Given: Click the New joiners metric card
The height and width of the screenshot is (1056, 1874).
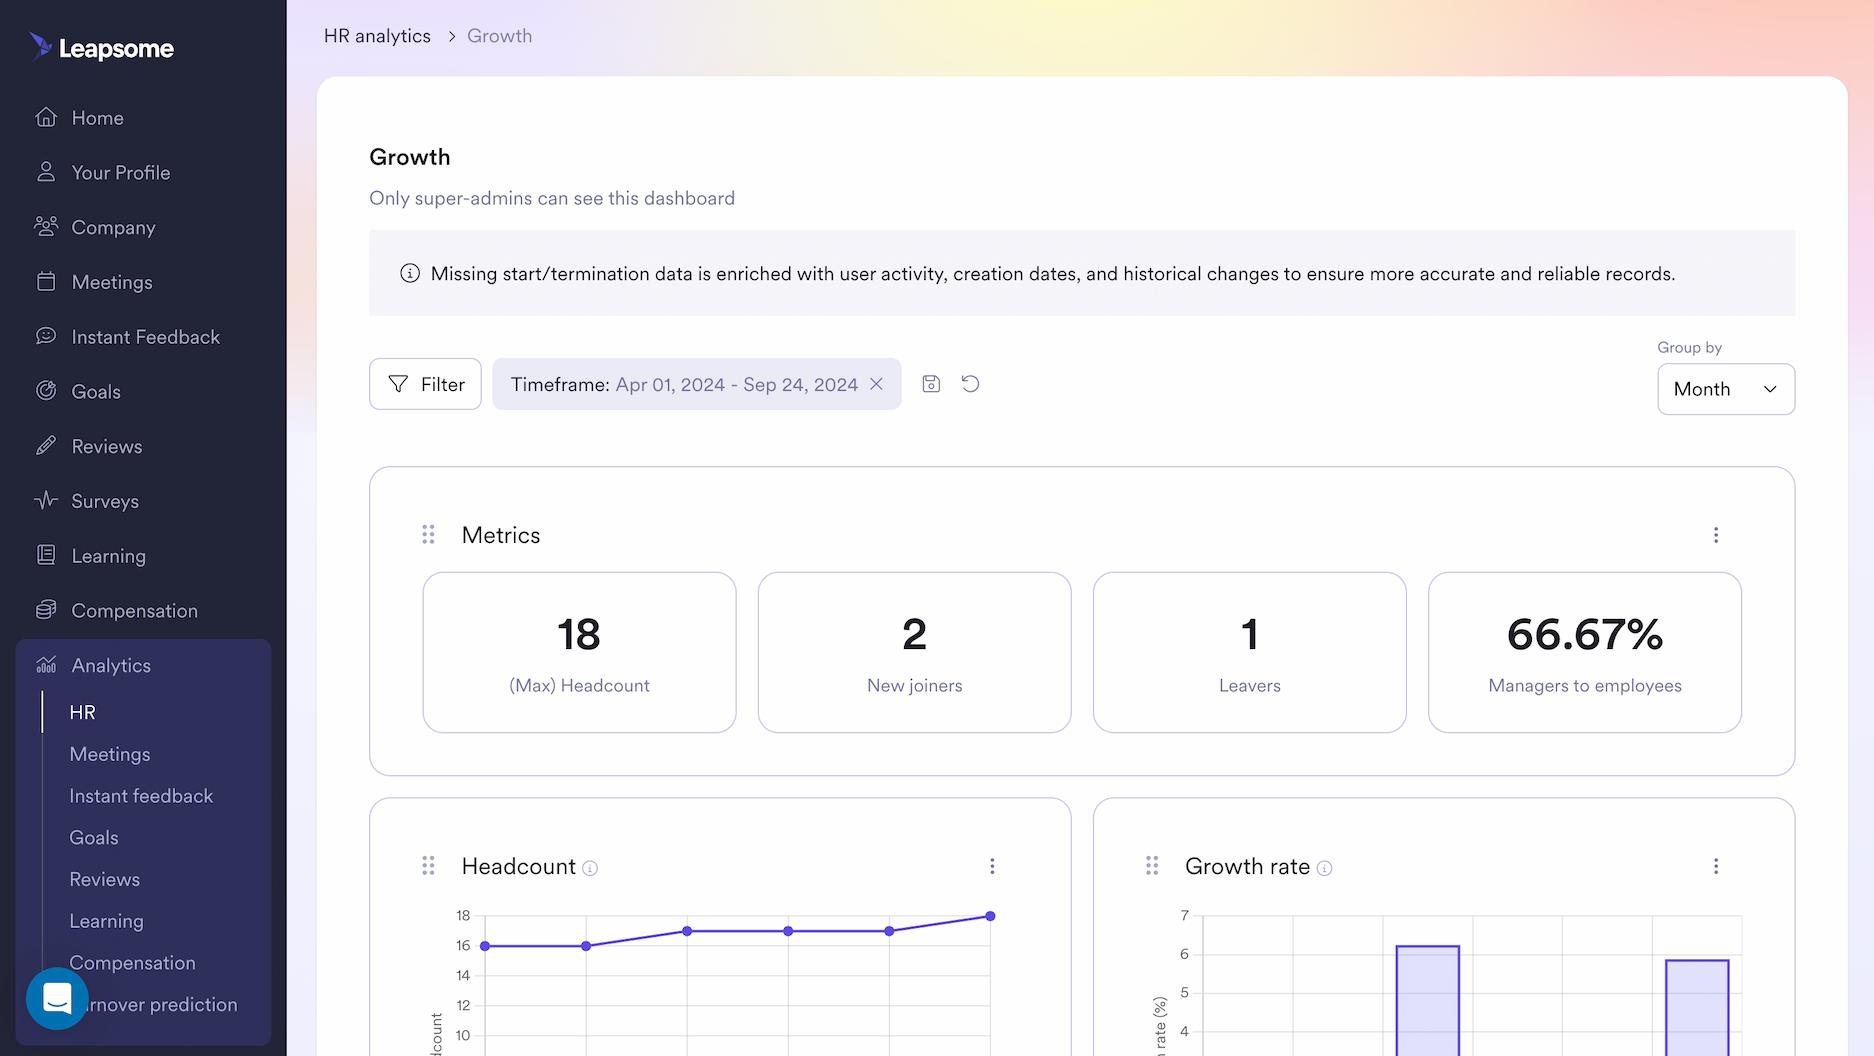Looking at the screenshot, I should coord(914,652).
